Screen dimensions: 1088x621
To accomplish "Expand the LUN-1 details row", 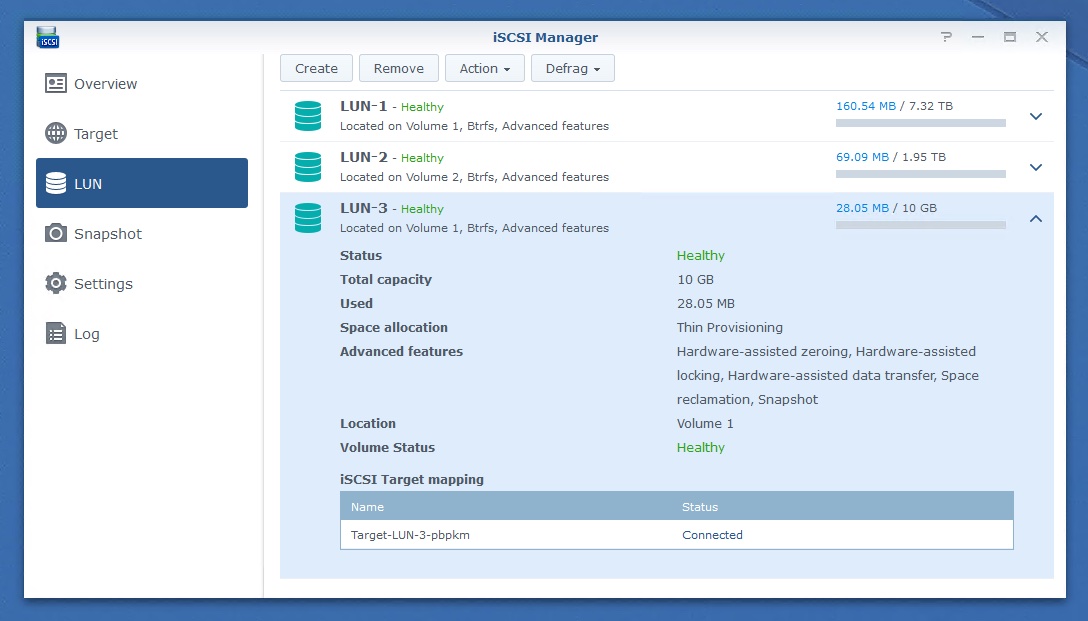I will coord(1036,116).
